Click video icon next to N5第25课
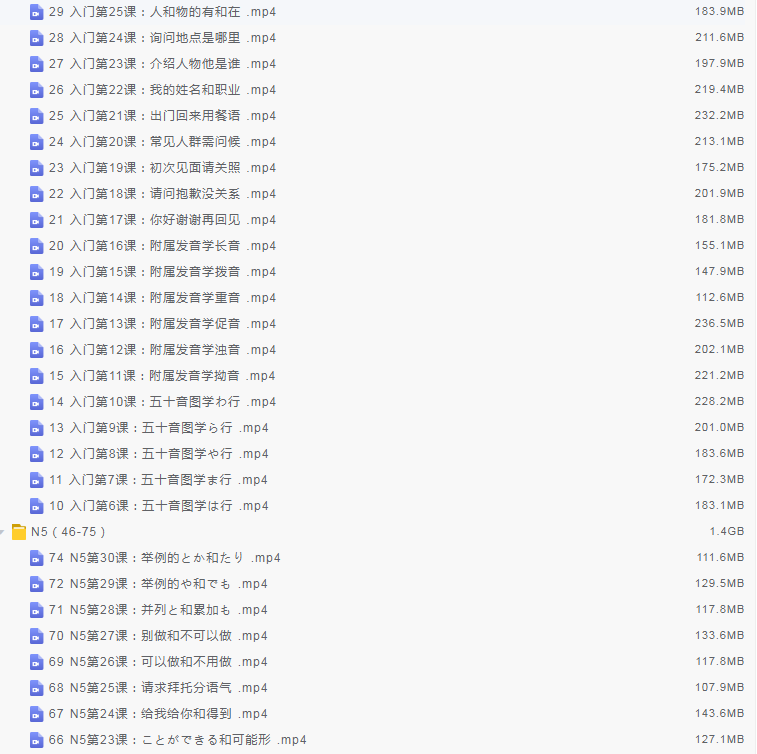The image size is (757, 754). point(37,688)
